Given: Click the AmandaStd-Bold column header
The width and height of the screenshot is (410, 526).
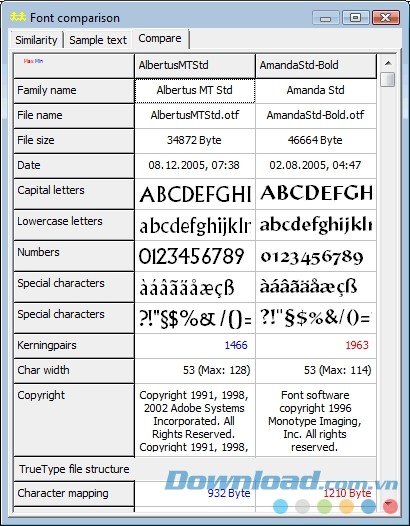Looking at the screenshot, I should click(316, 65).
